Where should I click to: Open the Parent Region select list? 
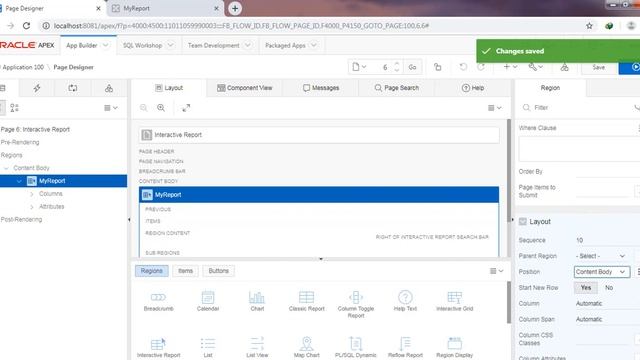click(x=602, y=256)
